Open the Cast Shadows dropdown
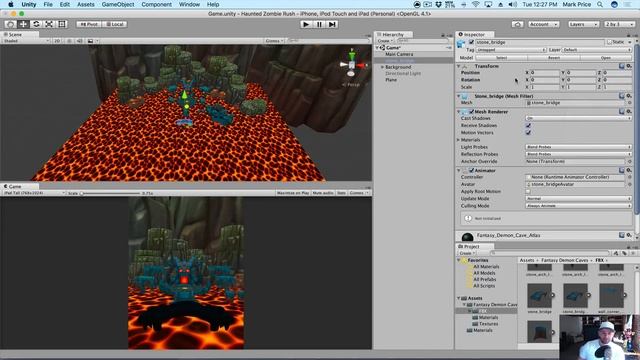The width and height of the screenshot is (640, 360). (x=578, y=118)
